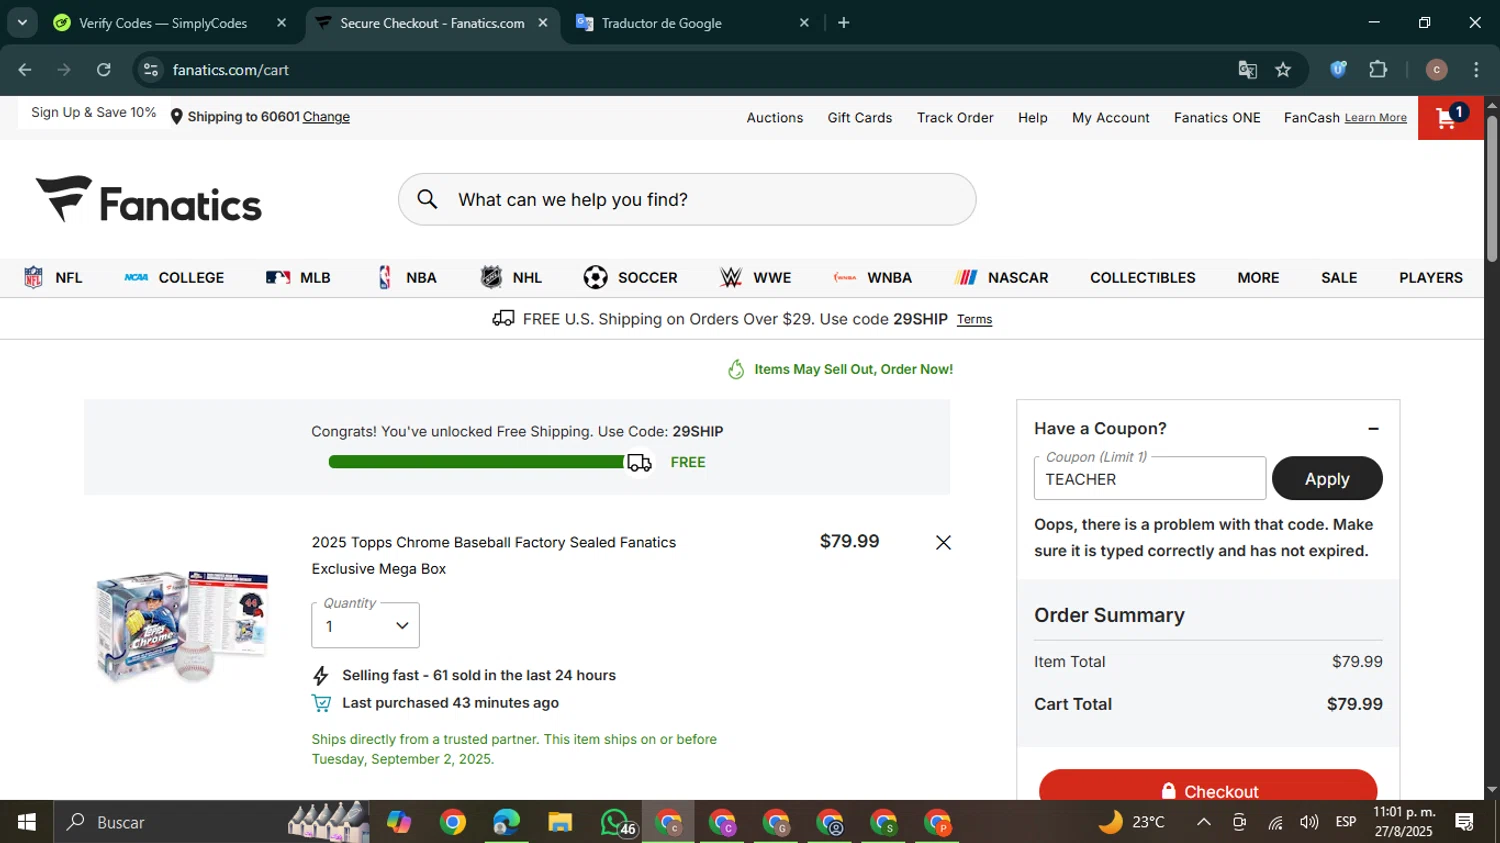This screenshot has height=843, width=1500.
Task: Open the NBA menu
Action: point(406,278)
